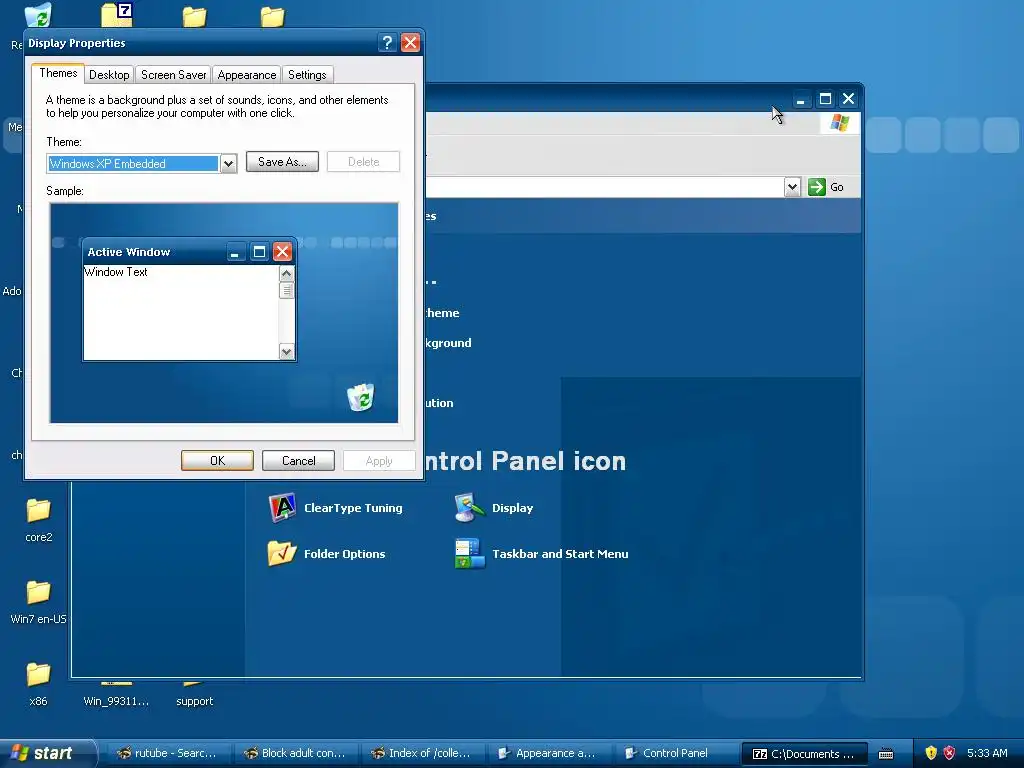Click the Help question mark in Display Properties

pos(387,43)
